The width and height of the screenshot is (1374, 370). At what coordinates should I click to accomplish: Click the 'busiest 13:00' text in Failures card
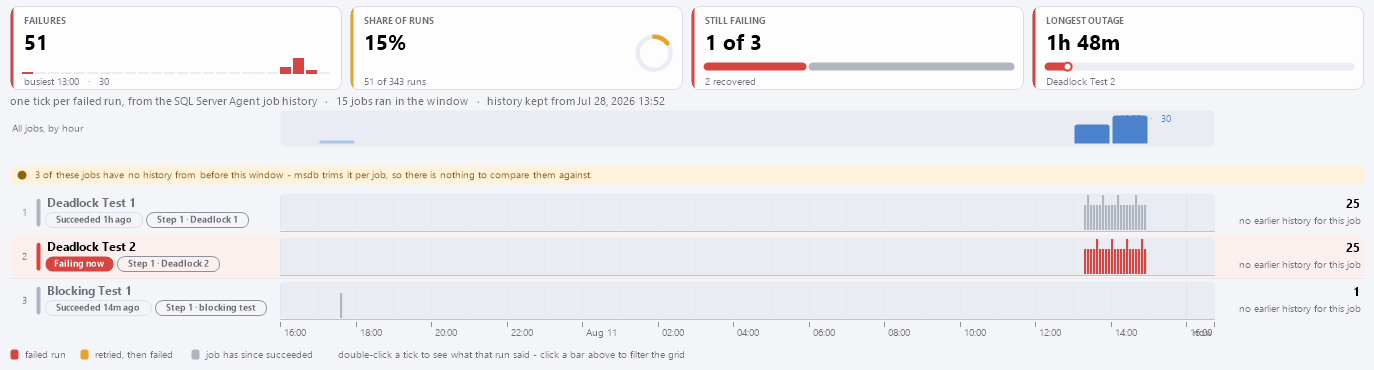(x=51, y=82)
